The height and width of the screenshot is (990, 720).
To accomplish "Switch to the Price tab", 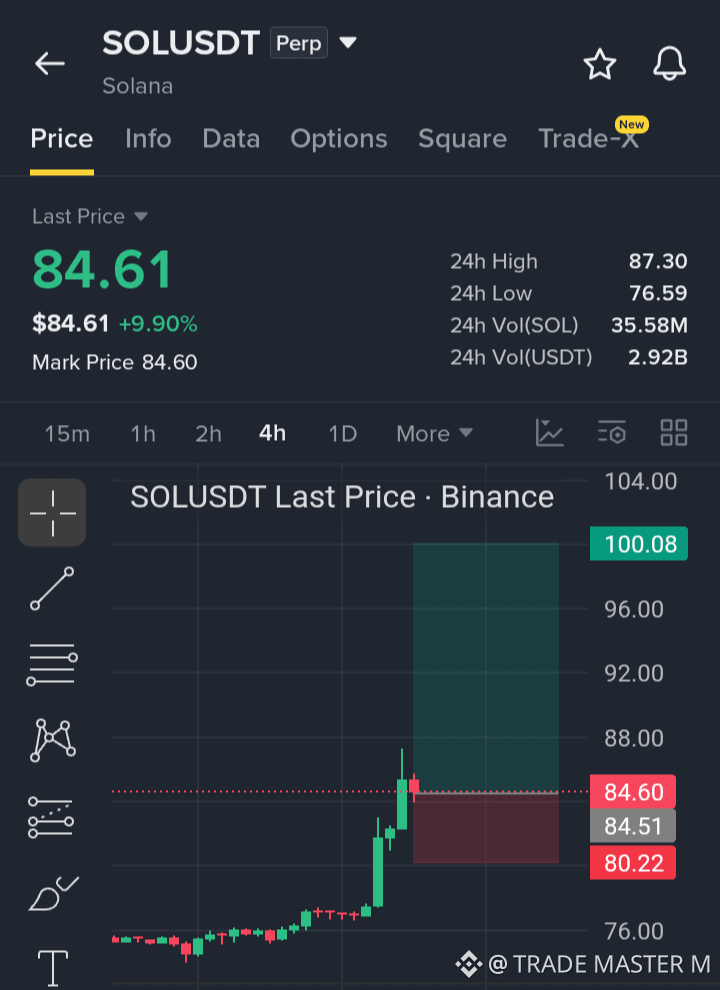I will pos(62,139).
